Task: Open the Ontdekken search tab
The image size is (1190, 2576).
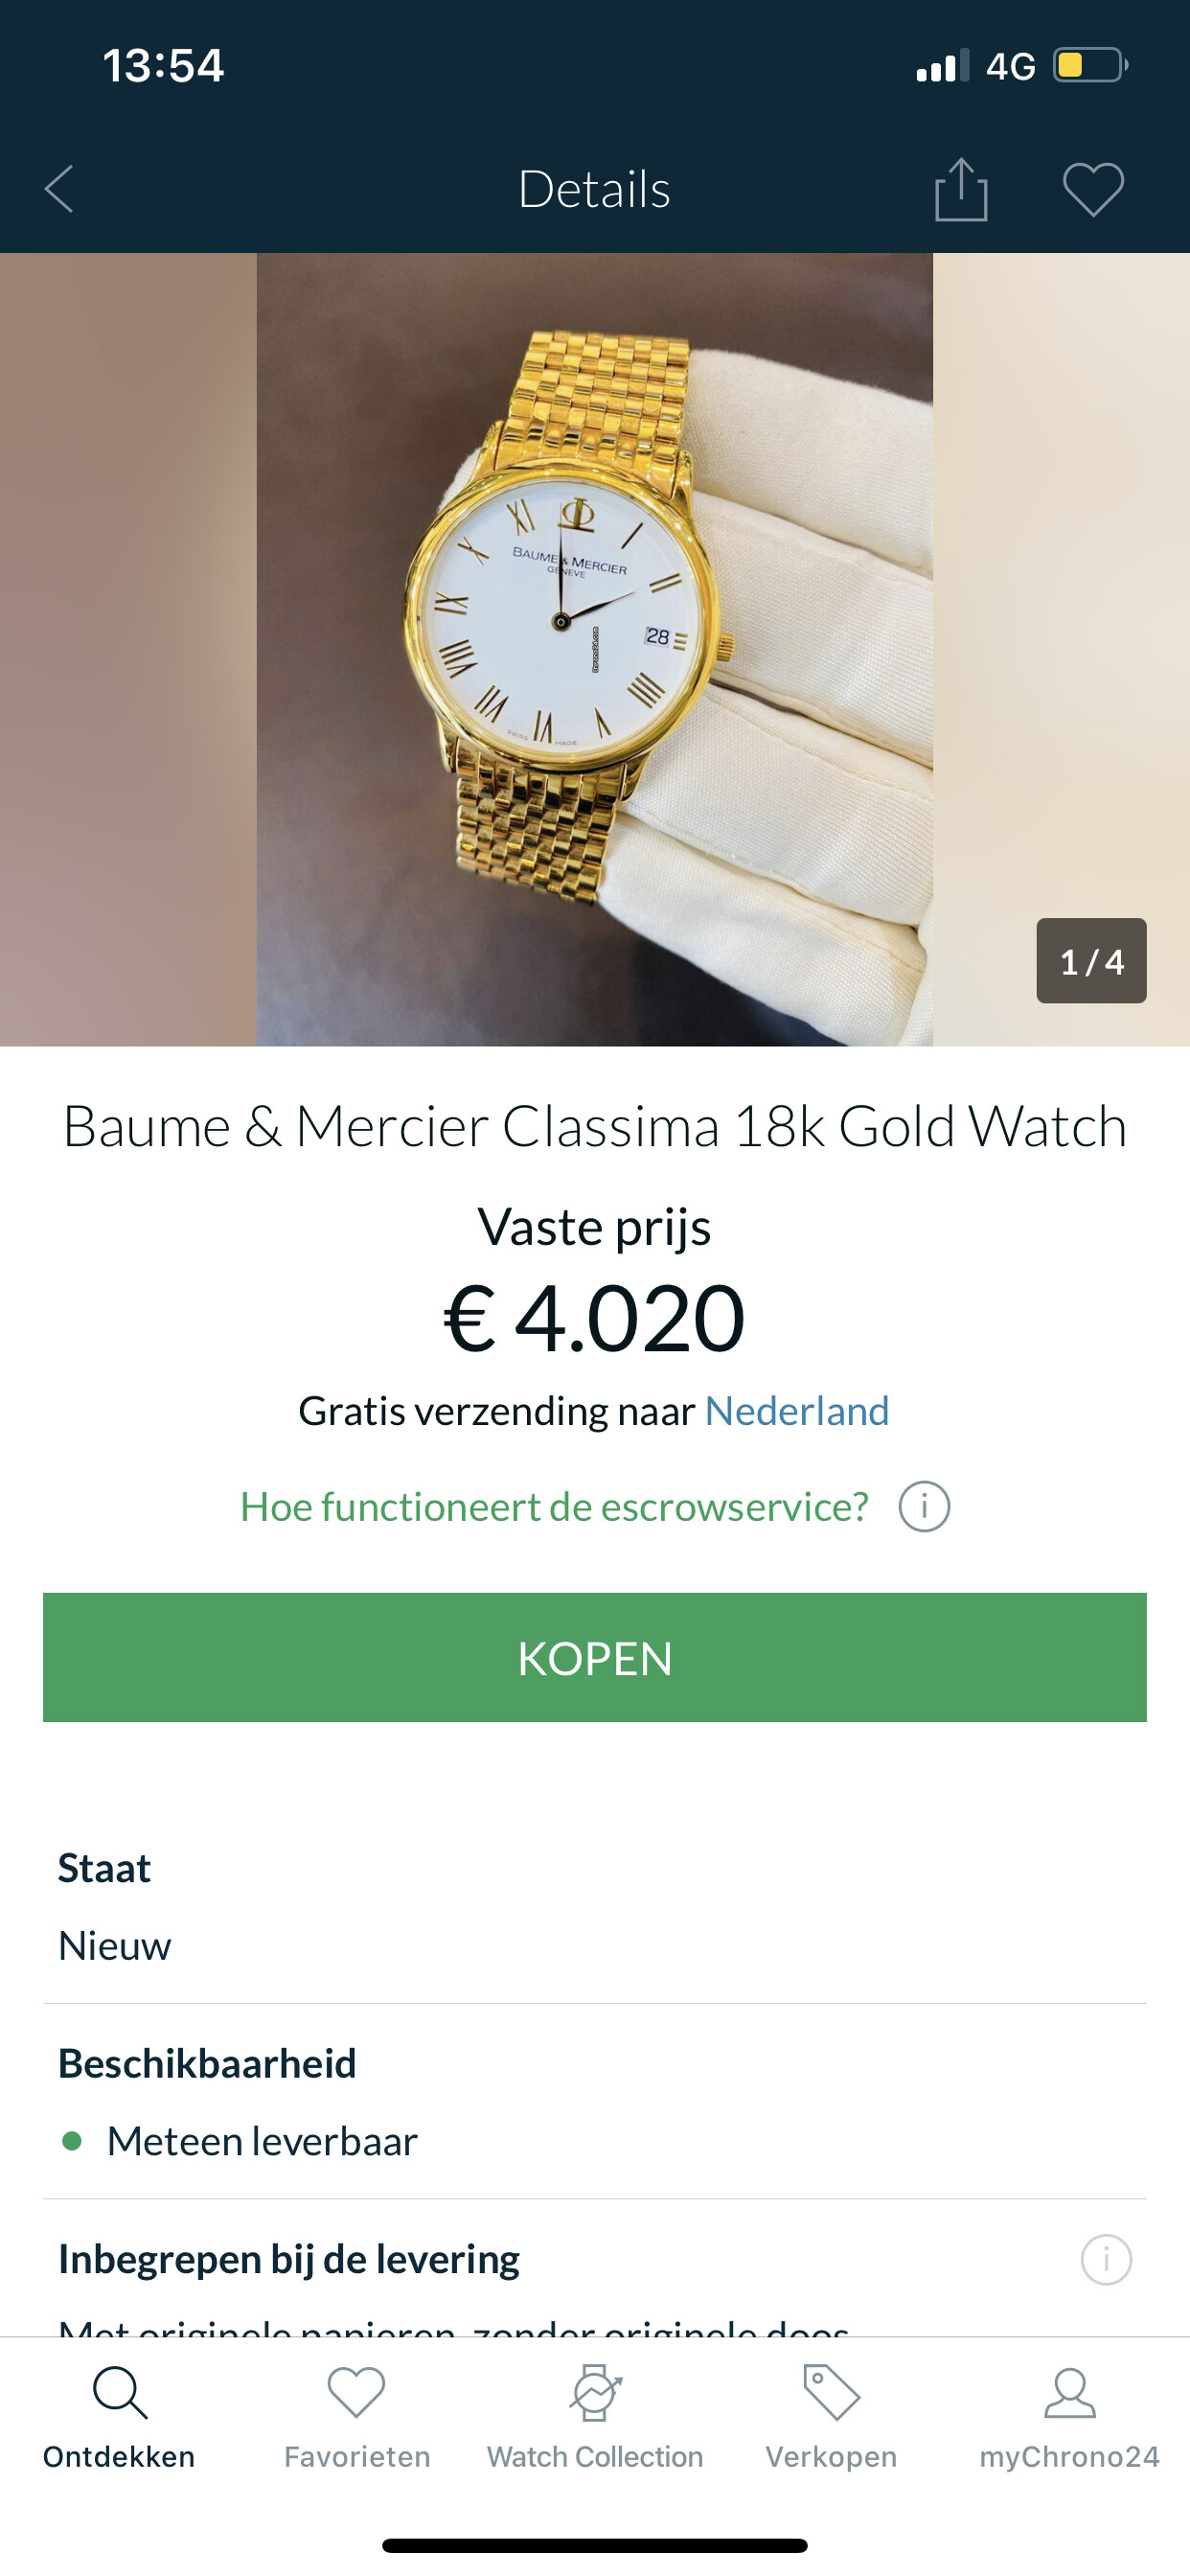Action: tap(119, 2417)
